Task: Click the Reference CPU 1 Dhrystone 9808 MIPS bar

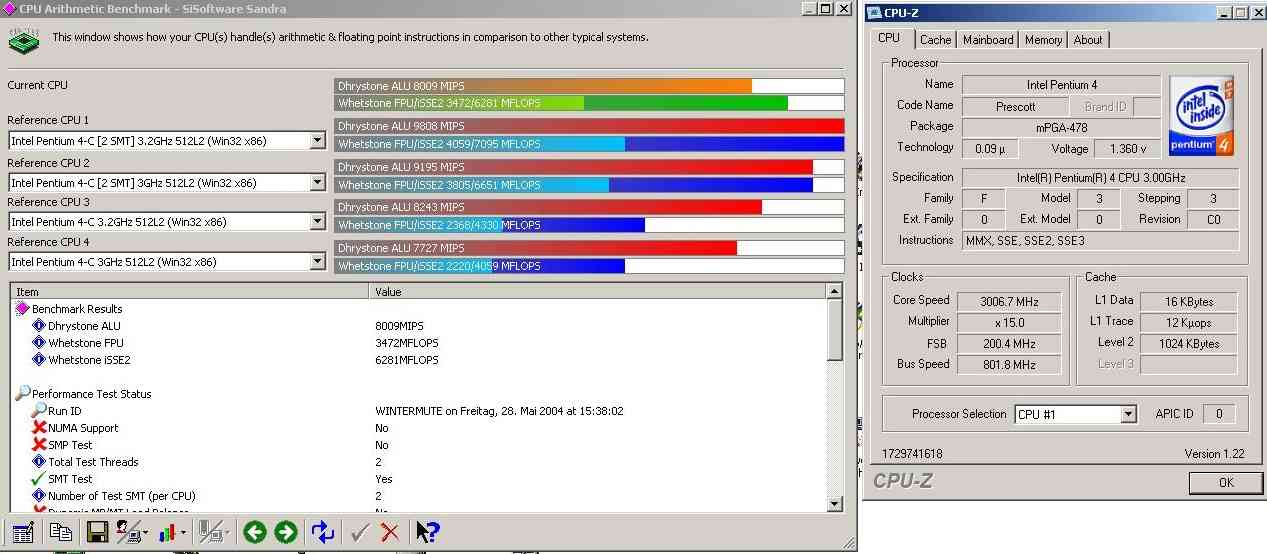Action: coord(589,126)
